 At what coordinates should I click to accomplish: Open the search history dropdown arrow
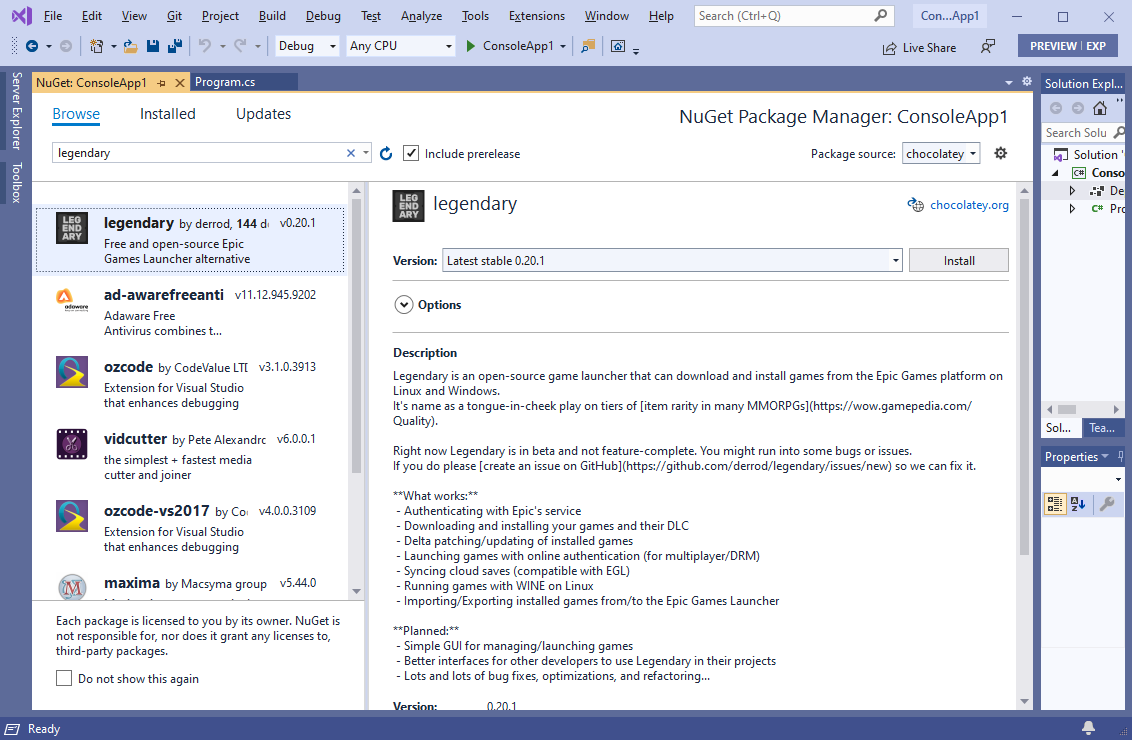point(366,153)
